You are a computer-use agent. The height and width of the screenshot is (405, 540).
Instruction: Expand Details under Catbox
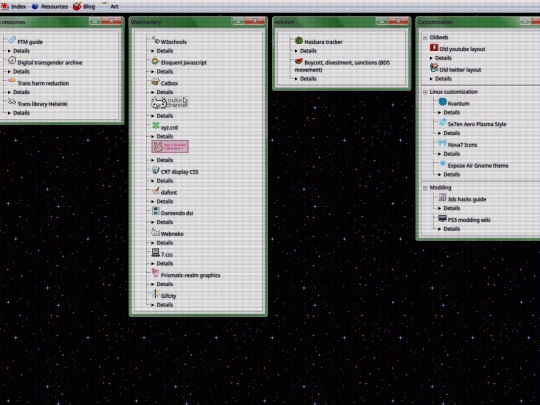pyautogui.click(x=162, y=92)
